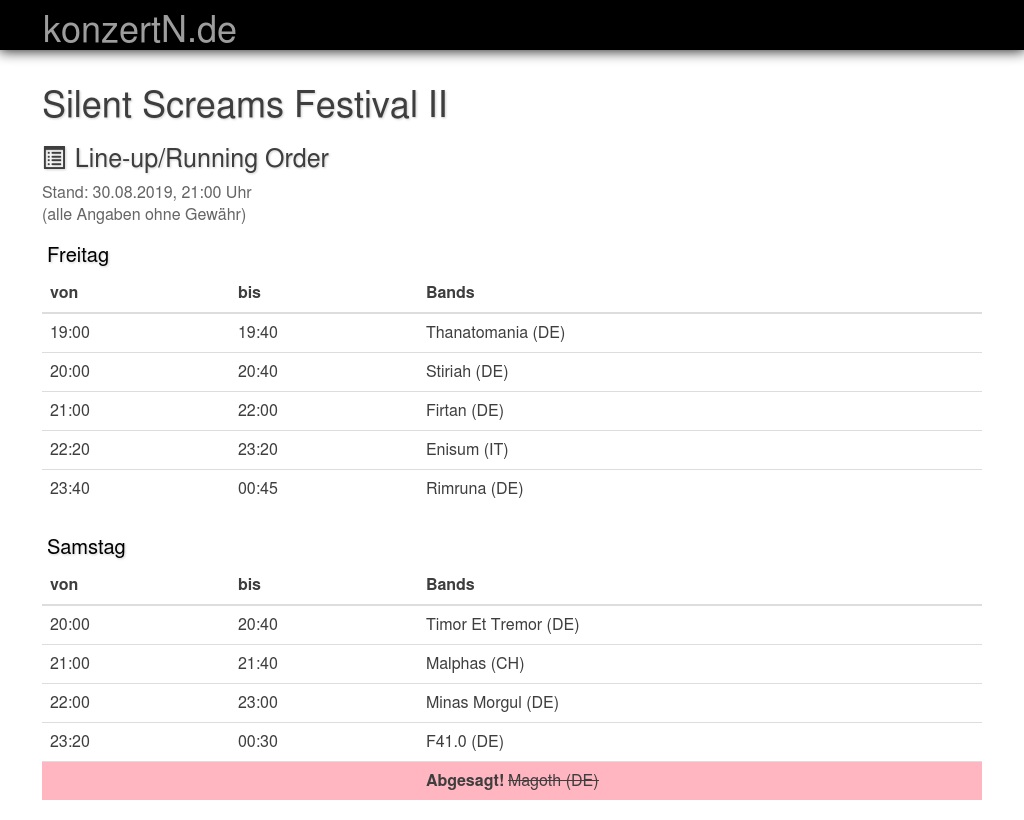Click the Firtan (DE) band row
This screenshot has width=1024, height=820.
pos(464,410)
